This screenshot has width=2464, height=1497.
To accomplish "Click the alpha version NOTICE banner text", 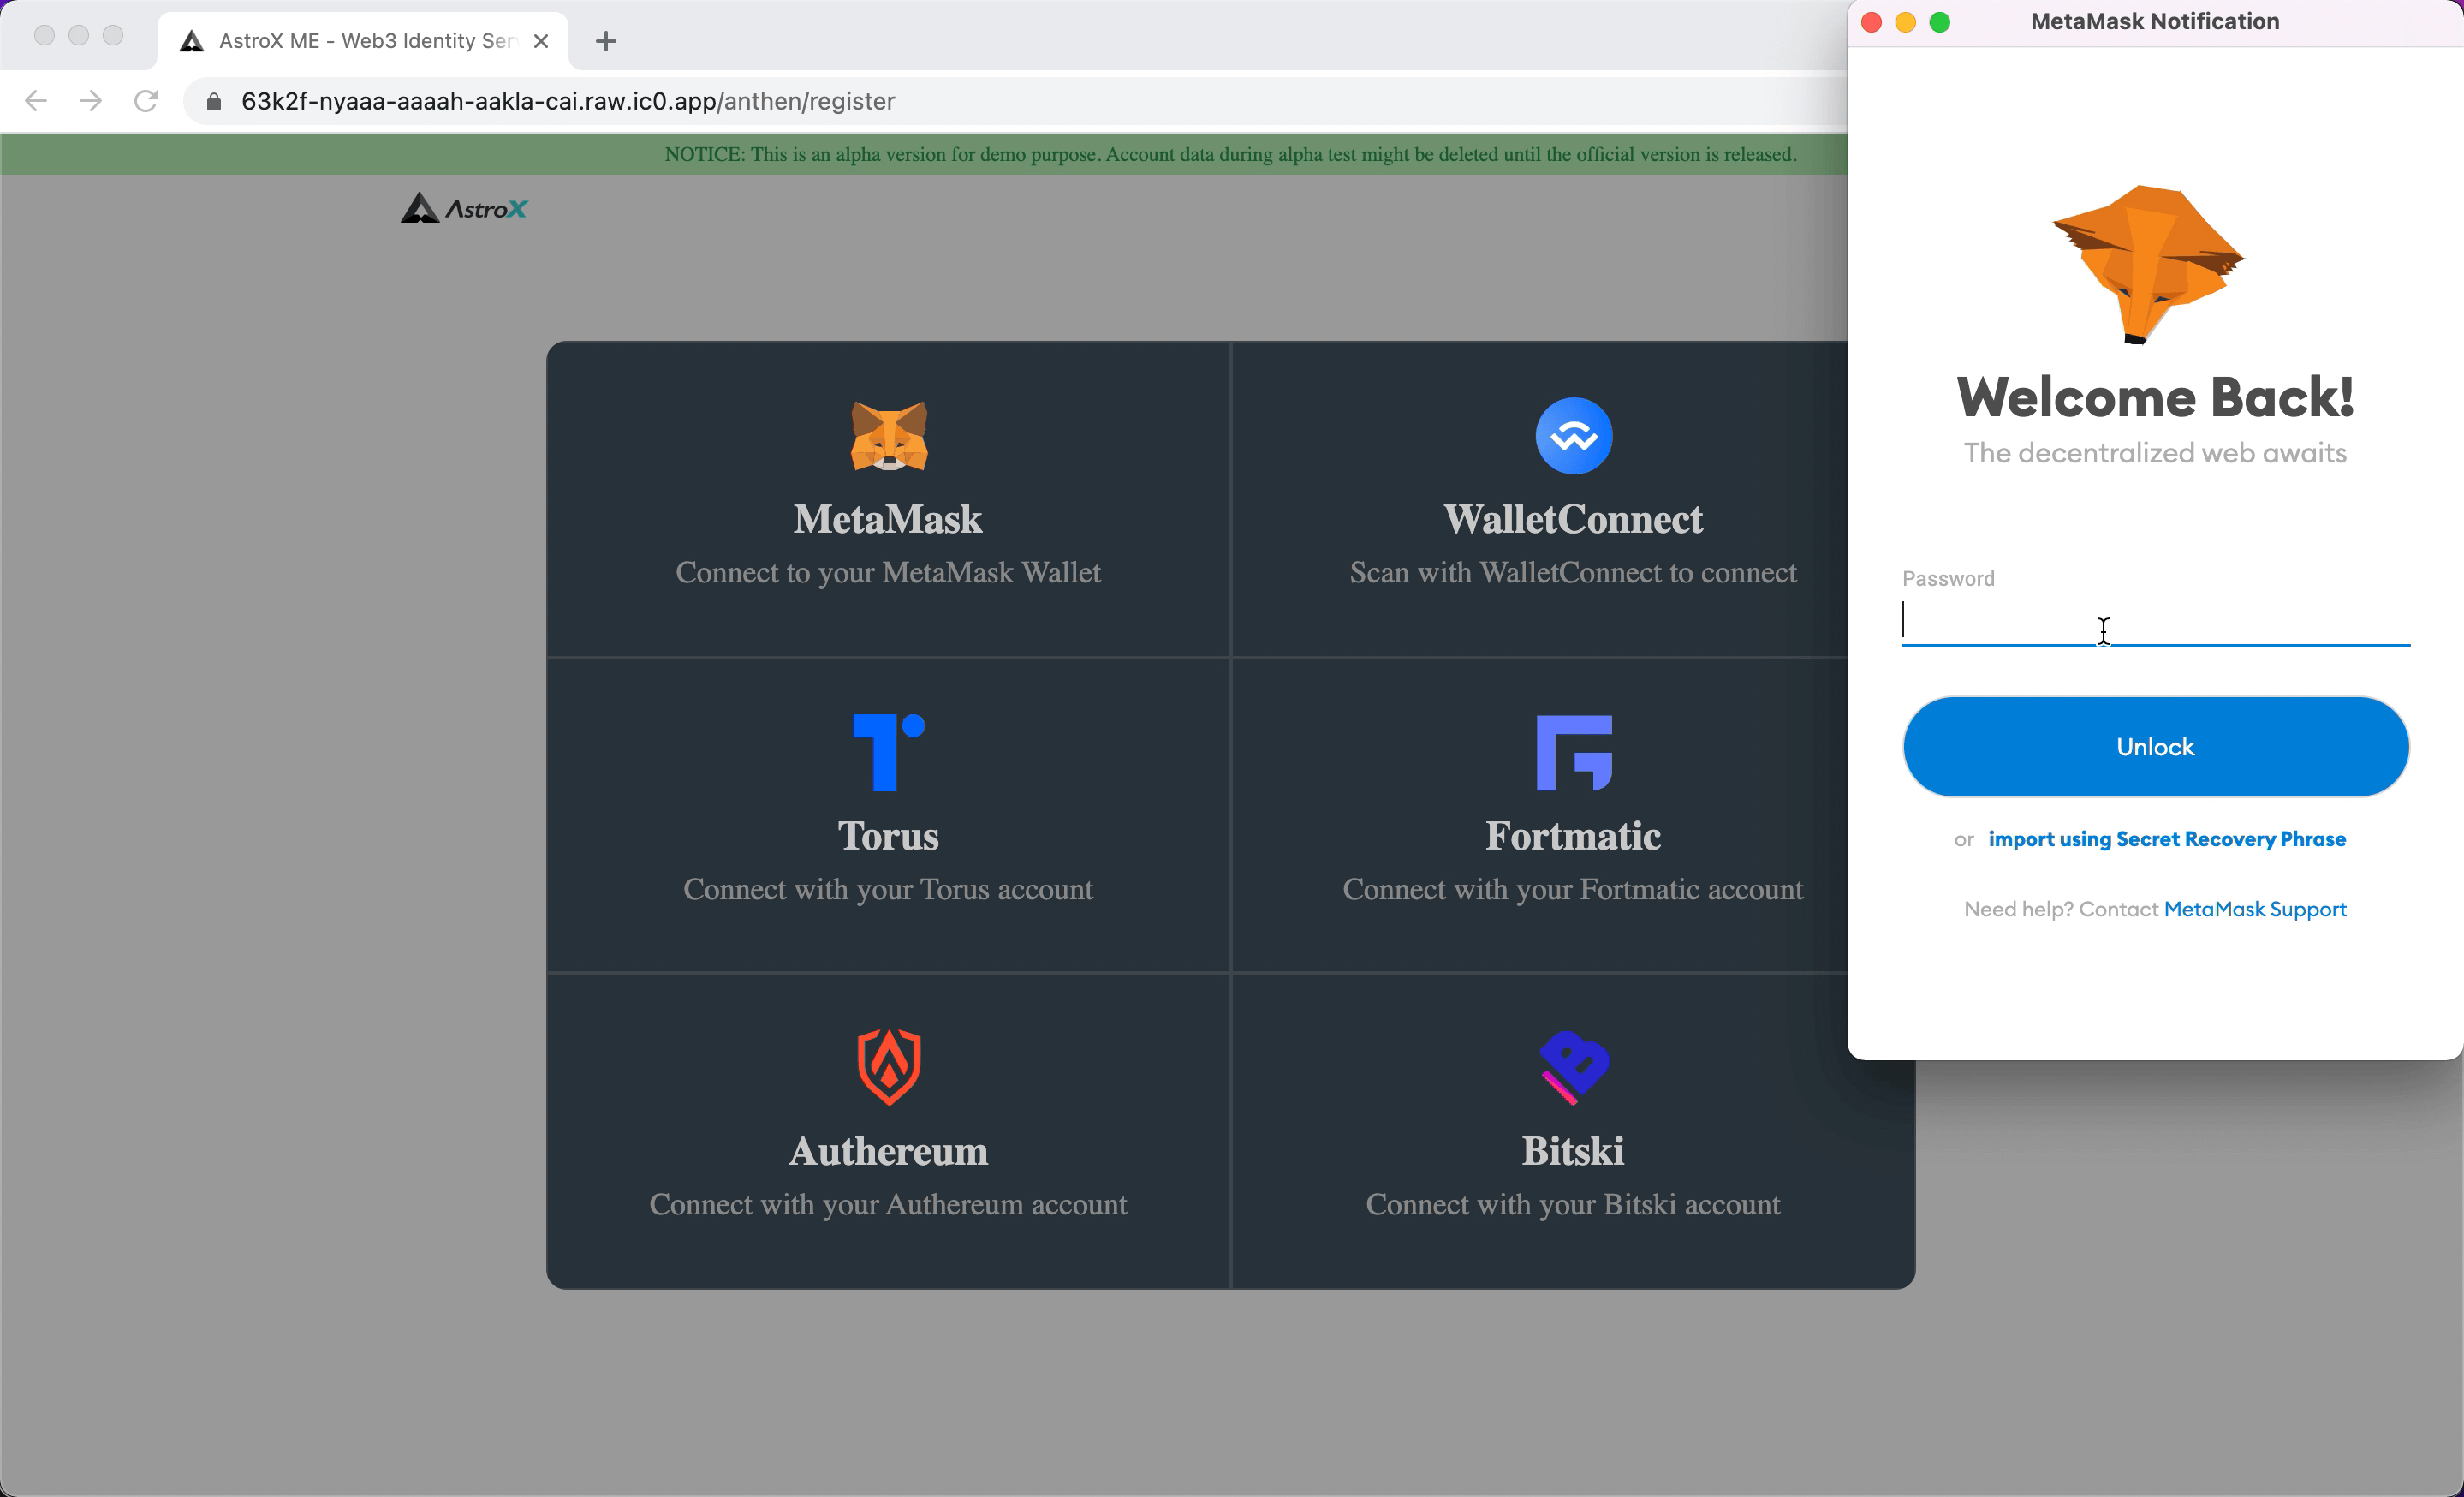I will click(1230, 154).
